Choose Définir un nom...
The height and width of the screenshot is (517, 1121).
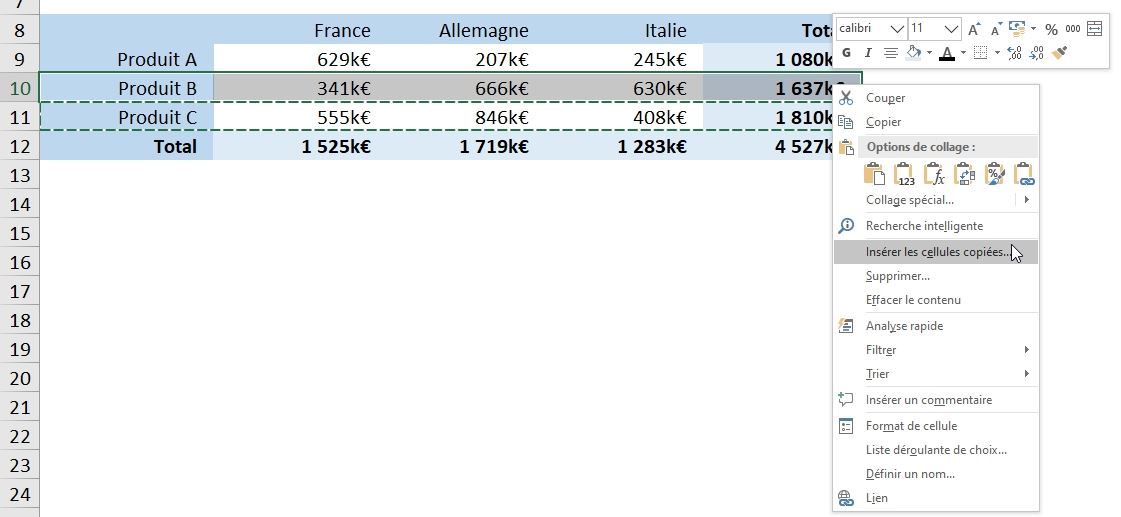936,474
